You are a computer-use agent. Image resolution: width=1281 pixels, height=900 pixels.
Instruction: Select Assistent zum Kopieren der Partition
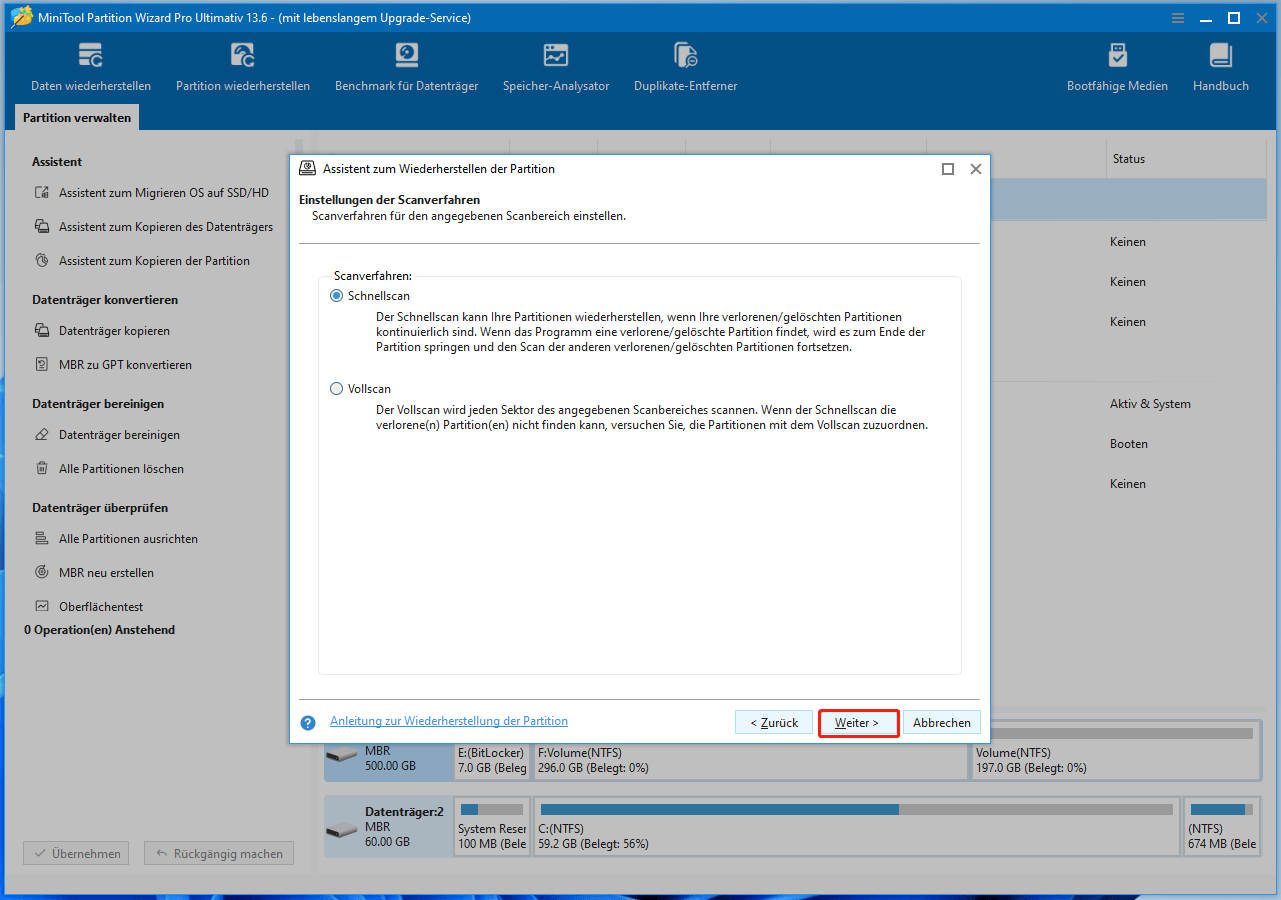153,260
